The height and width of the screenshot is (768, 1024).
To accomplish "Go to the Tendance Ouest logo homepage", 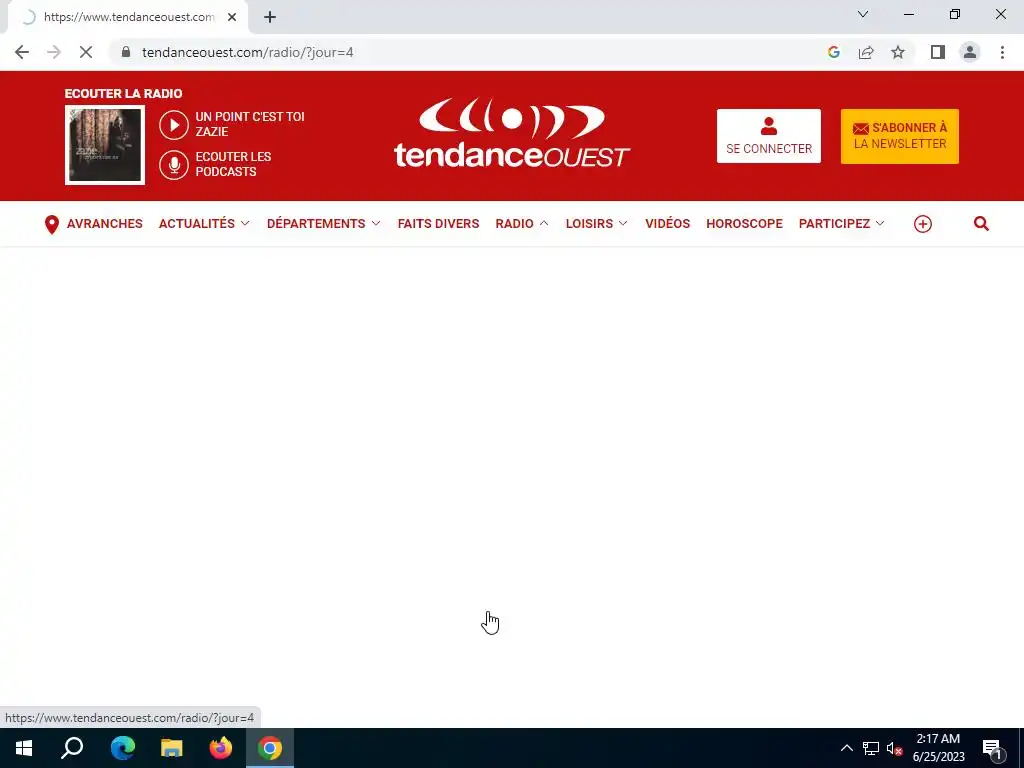I will pos(511,134).
